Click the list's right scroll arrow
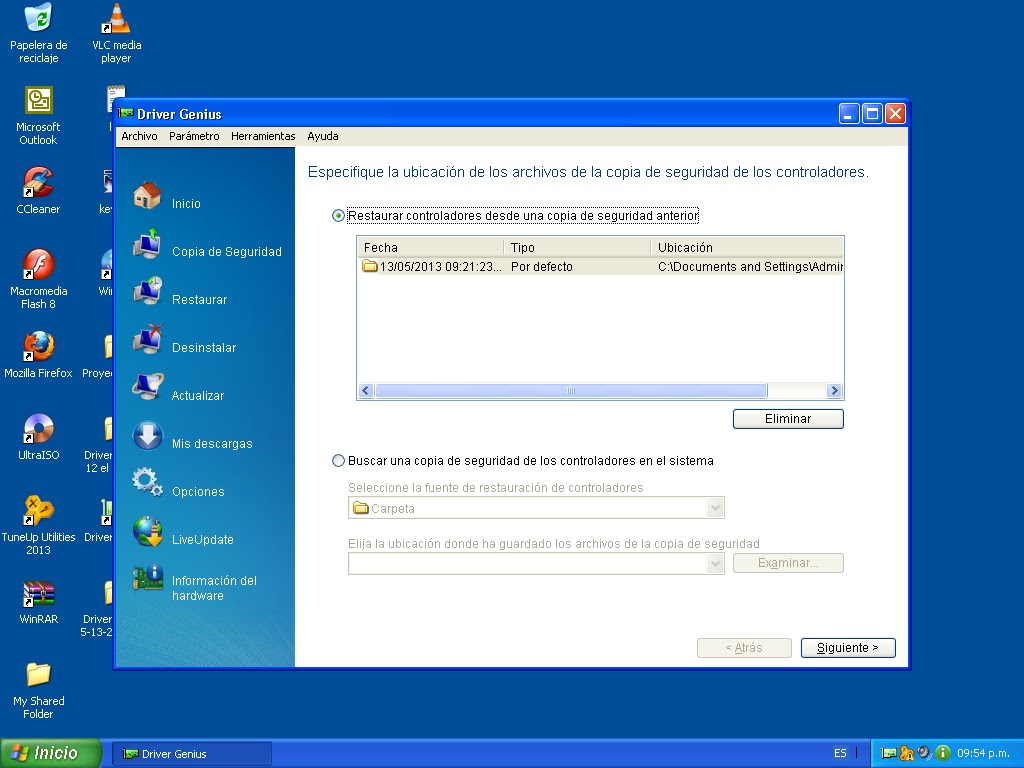 point(834,391)
